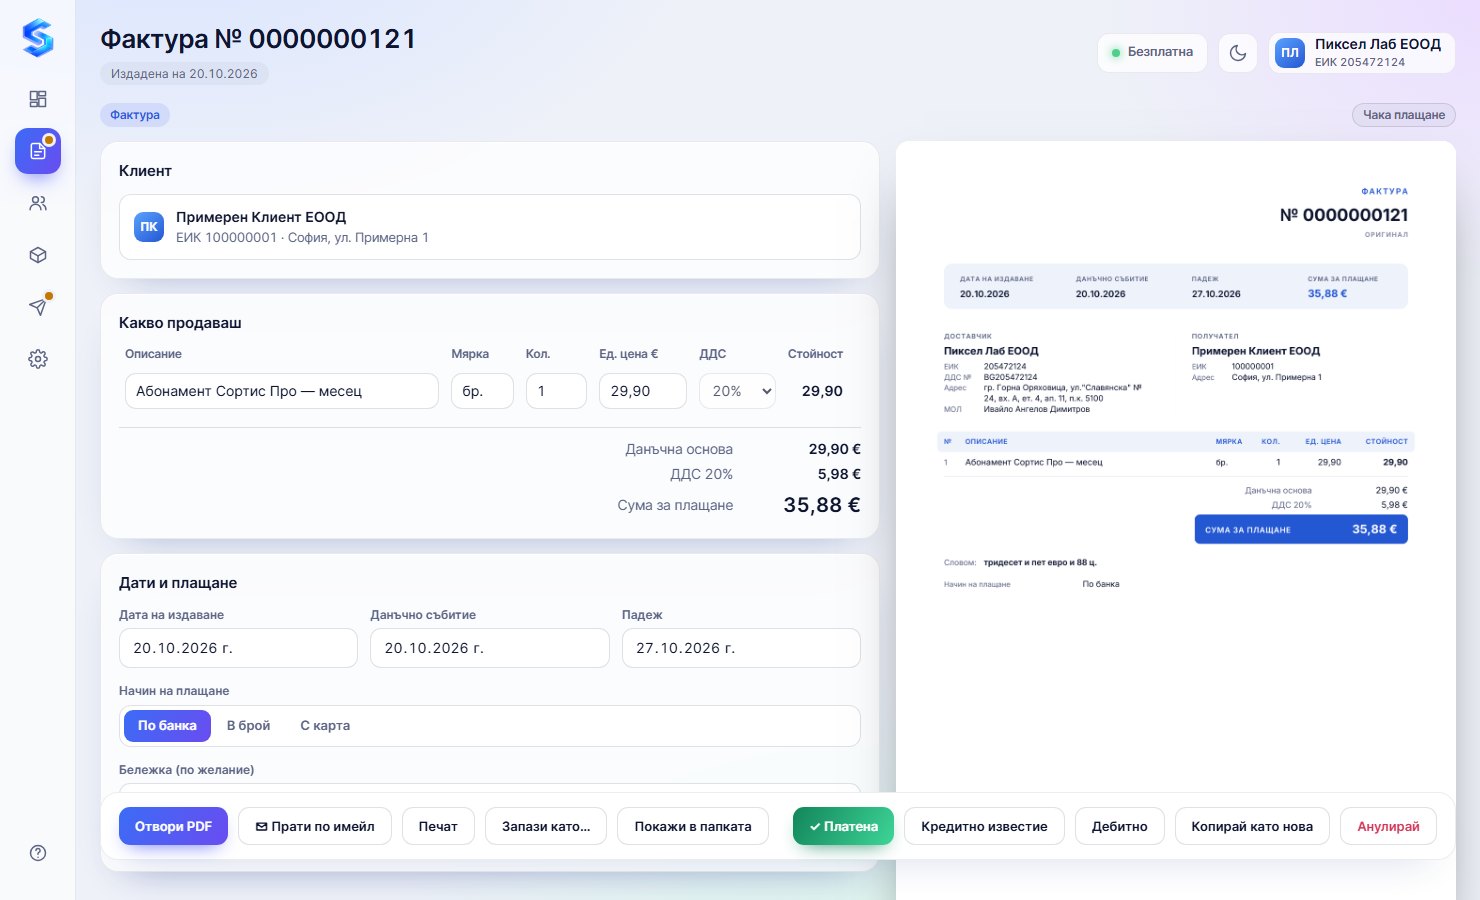Click Отвори PDF button
1480x900 pixels.
coord(174,826)
